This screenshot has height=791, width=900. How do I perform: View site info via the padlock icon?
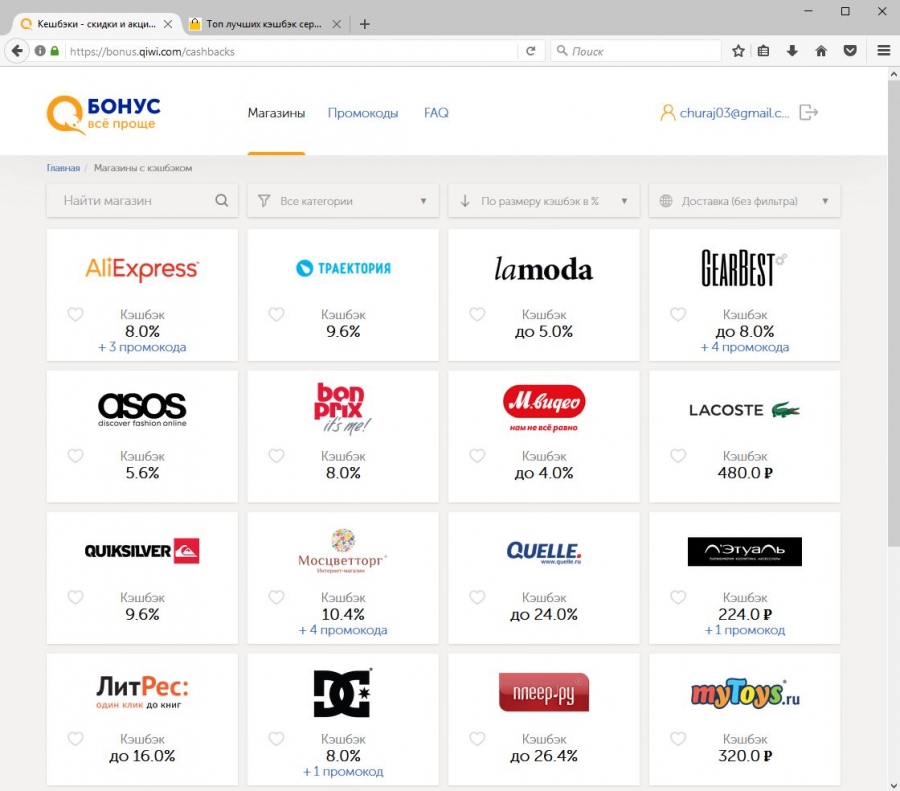tap(55, 51)
